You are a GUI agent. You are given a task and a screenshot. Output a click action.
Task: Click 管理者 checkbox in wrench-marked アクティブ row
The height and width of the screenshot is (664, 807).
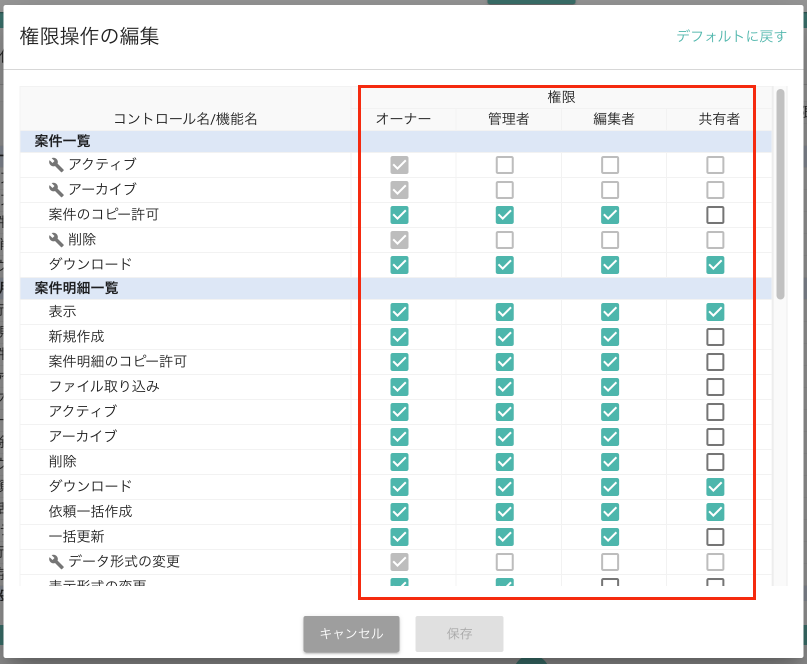pos(504,165)
